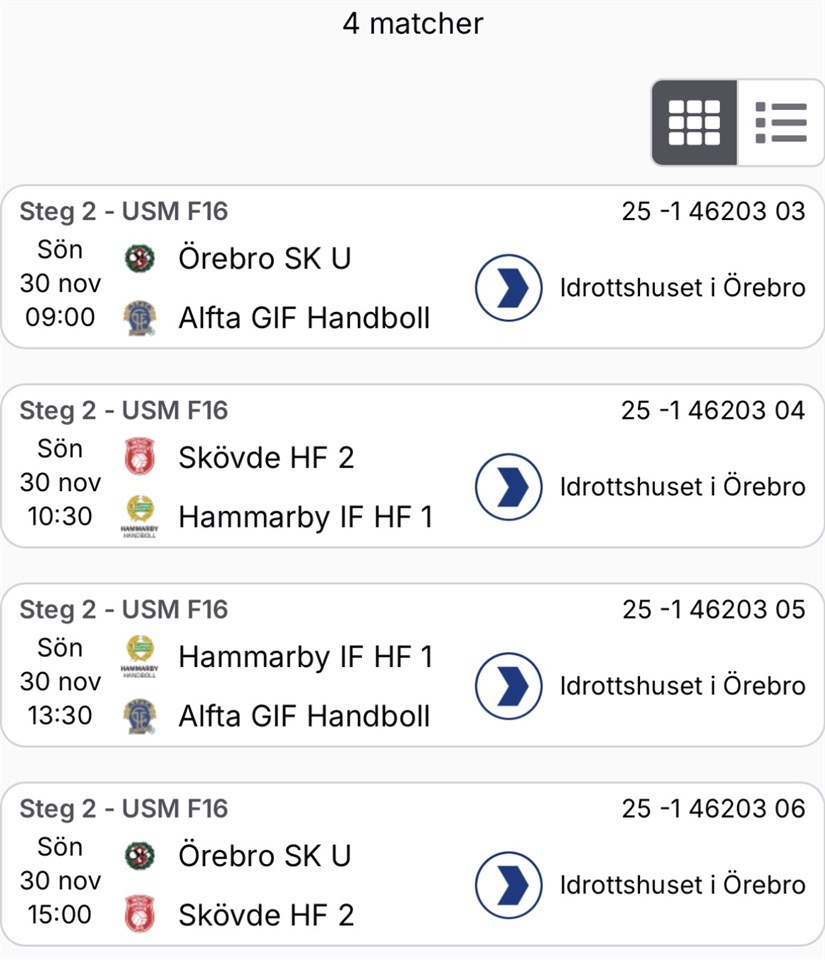Click Skövde HF 2 logo in 15:00 match
Image resolution: width=825 pixels, height=960 pixels.
coord(140,915)
